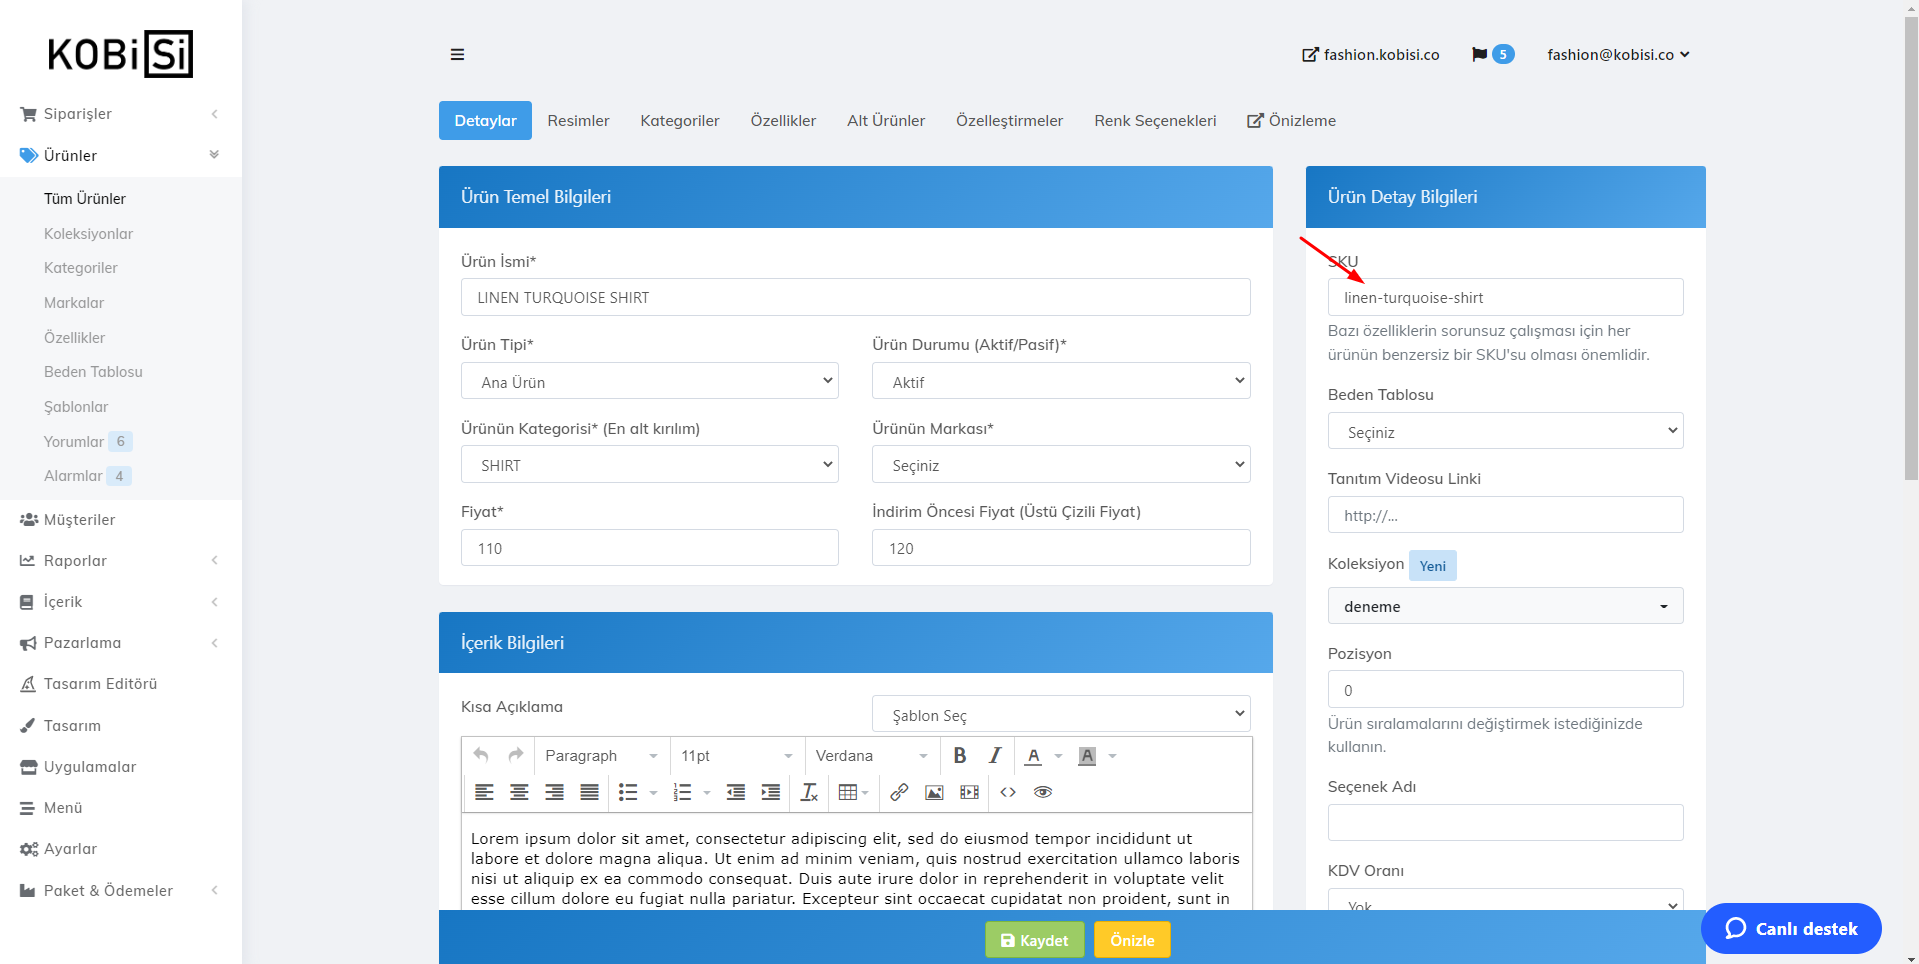
Task: Insert a link using the editor toolbar
Action: point(899,792)
